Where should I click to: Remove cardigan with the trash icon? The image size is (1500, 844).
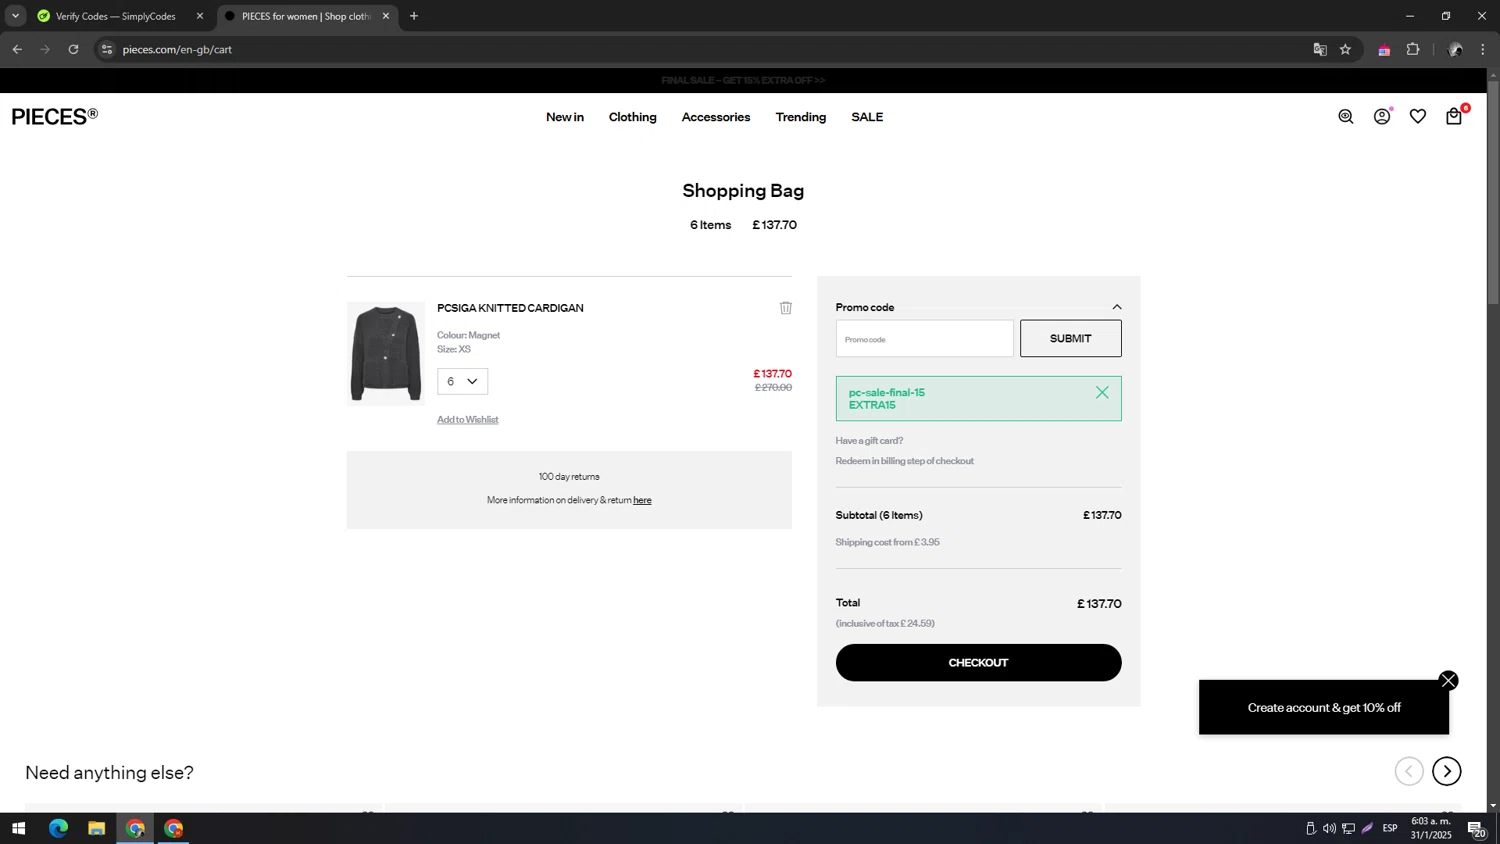[786, 308]
